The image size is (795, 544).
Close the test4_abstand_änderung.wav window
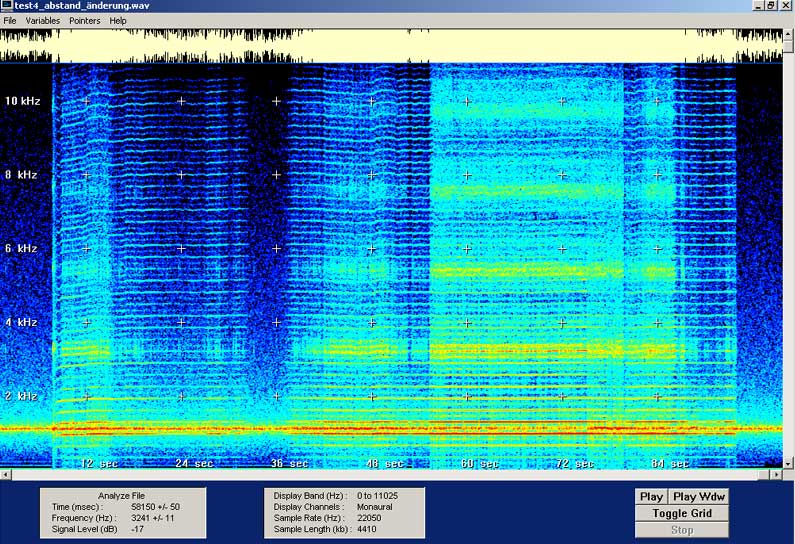pos(785,6)
